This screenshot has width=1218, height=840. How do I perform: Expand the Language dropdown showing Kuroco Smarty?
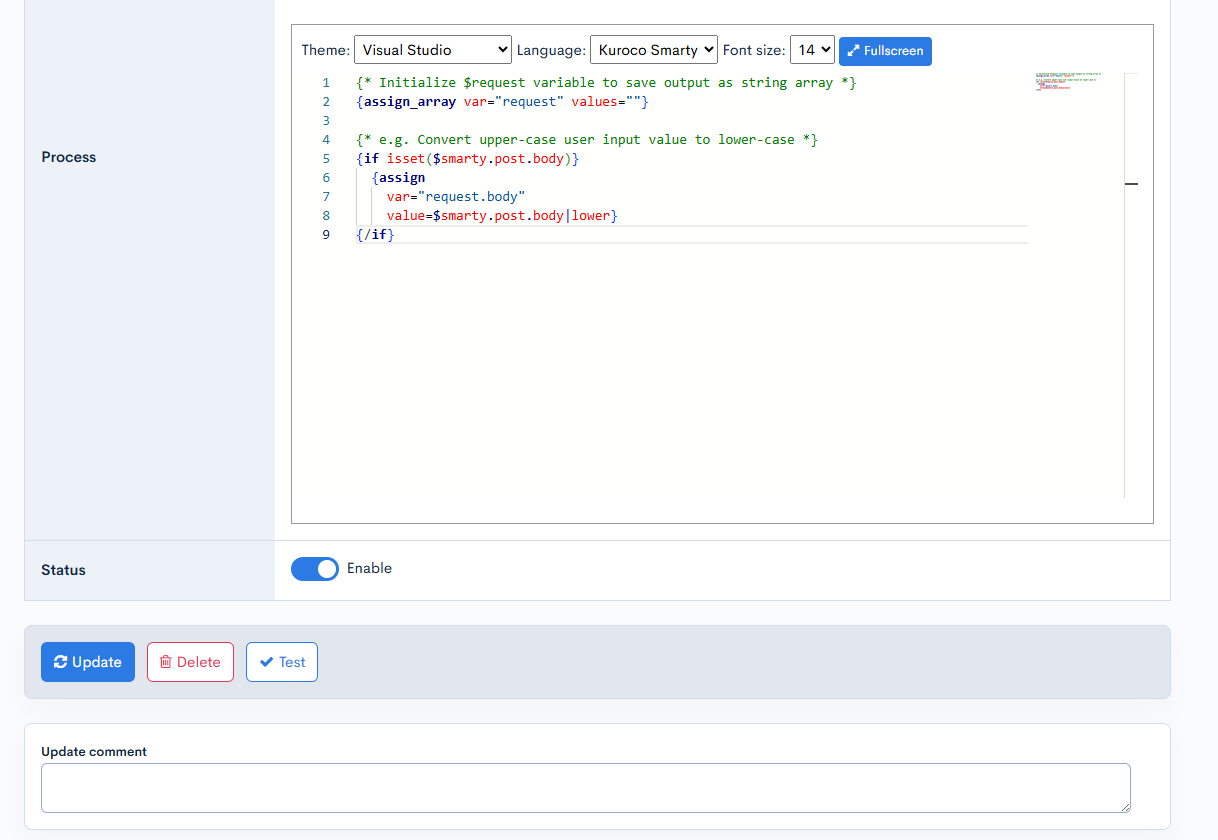tap(654, 50)
